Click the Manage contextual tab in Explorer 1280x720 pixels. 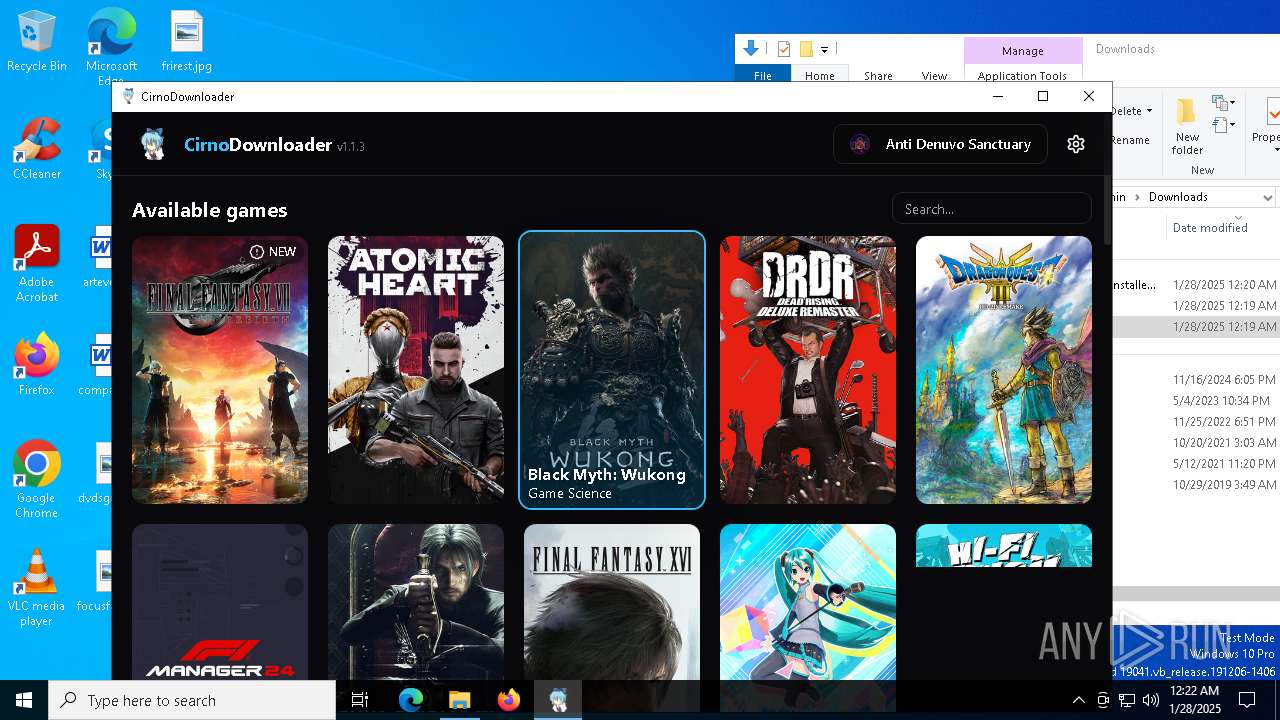point(1023,50)
